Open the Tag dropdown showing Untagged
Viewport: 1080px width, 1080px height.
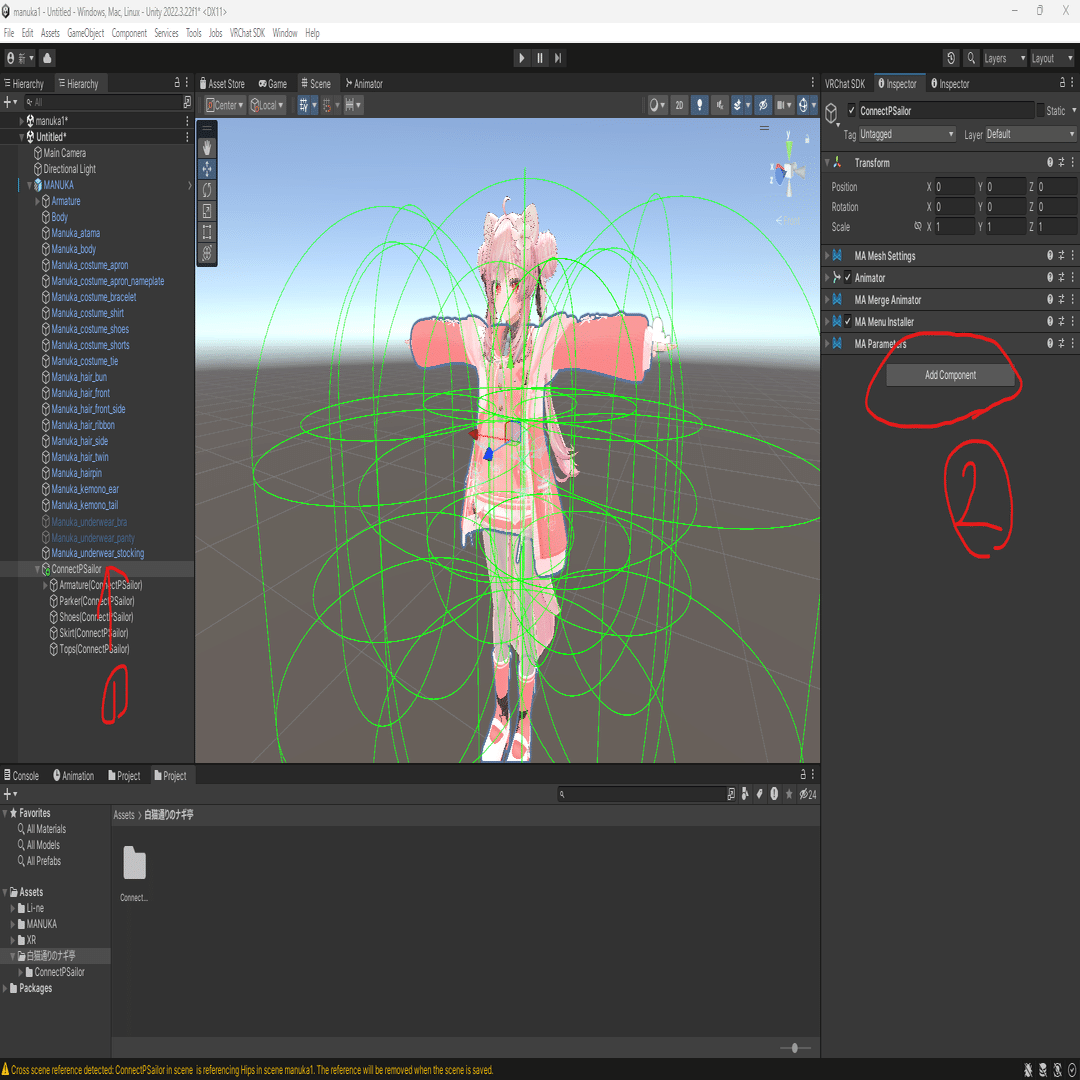point(907,134)
